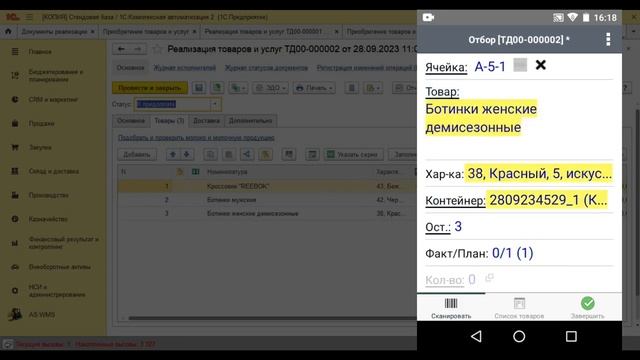Tap the Хар-ка value 38, Красный
The width and height of the screenshot is (640, 360).
click(x=539, y=173)
